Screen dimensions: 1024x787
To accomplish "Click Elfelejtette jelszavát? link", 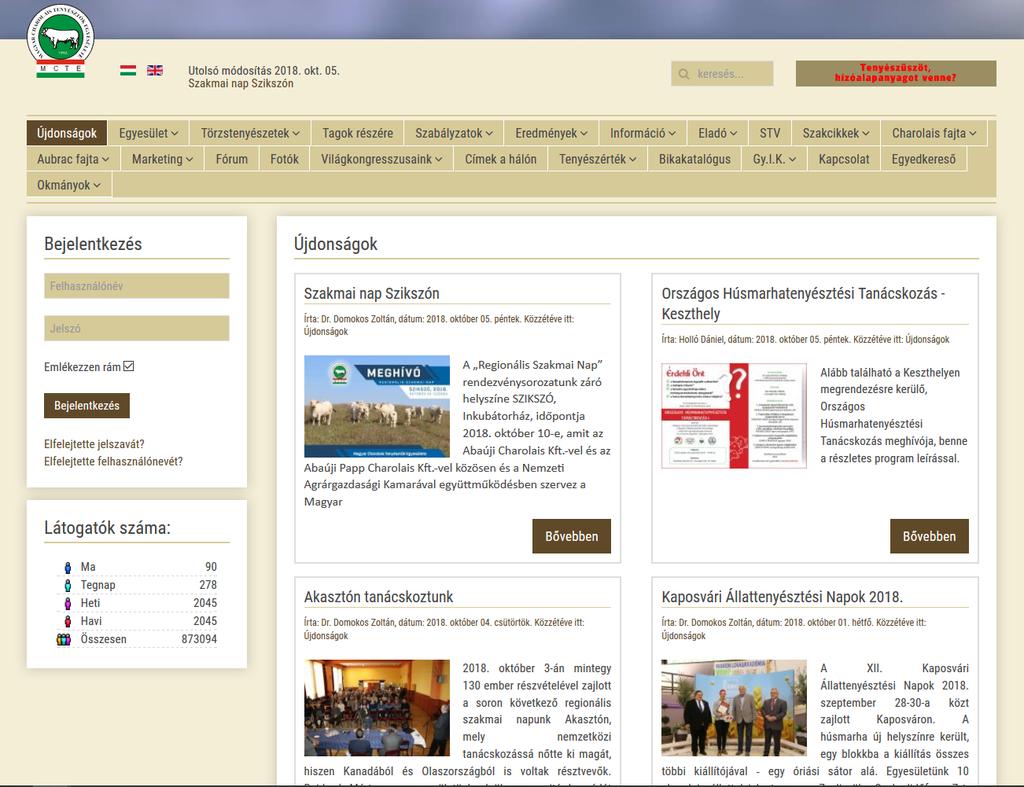I will click(x=94, y=444).
